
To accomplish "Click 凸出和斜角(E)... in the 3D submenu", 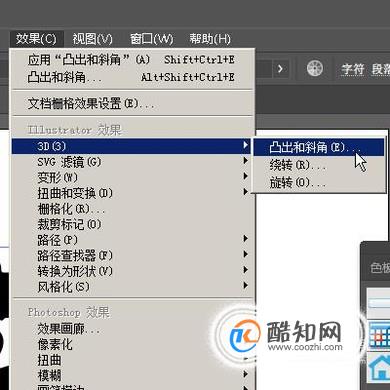I will (x=319, y=147).
